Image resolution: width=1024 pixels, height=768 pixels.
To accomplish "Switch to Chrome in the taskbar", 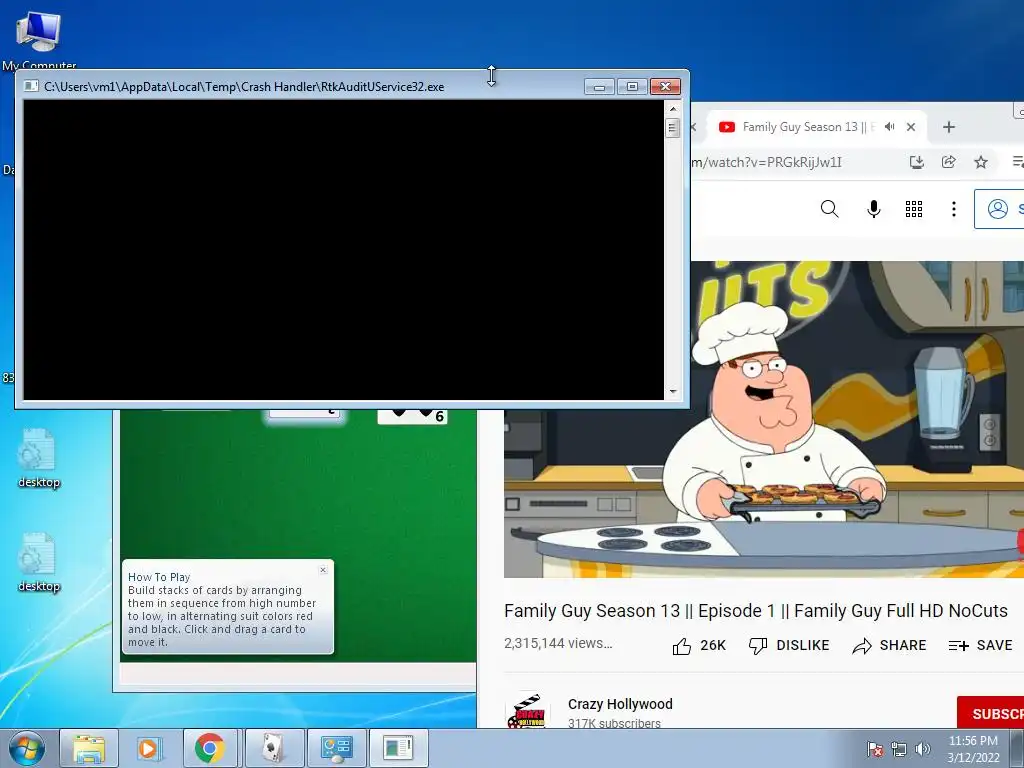I will pyautogui.click(x=210, y=748).
